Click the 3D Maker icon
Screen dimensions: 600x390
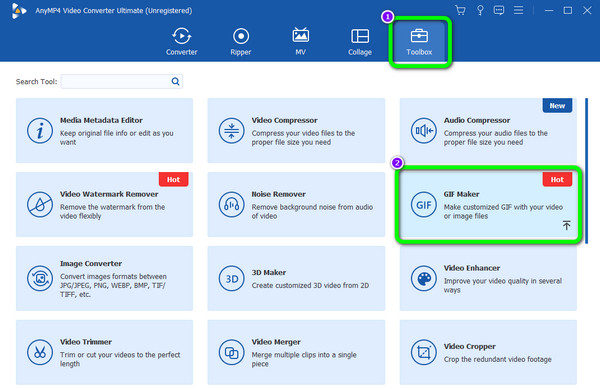tap(232, 279)
